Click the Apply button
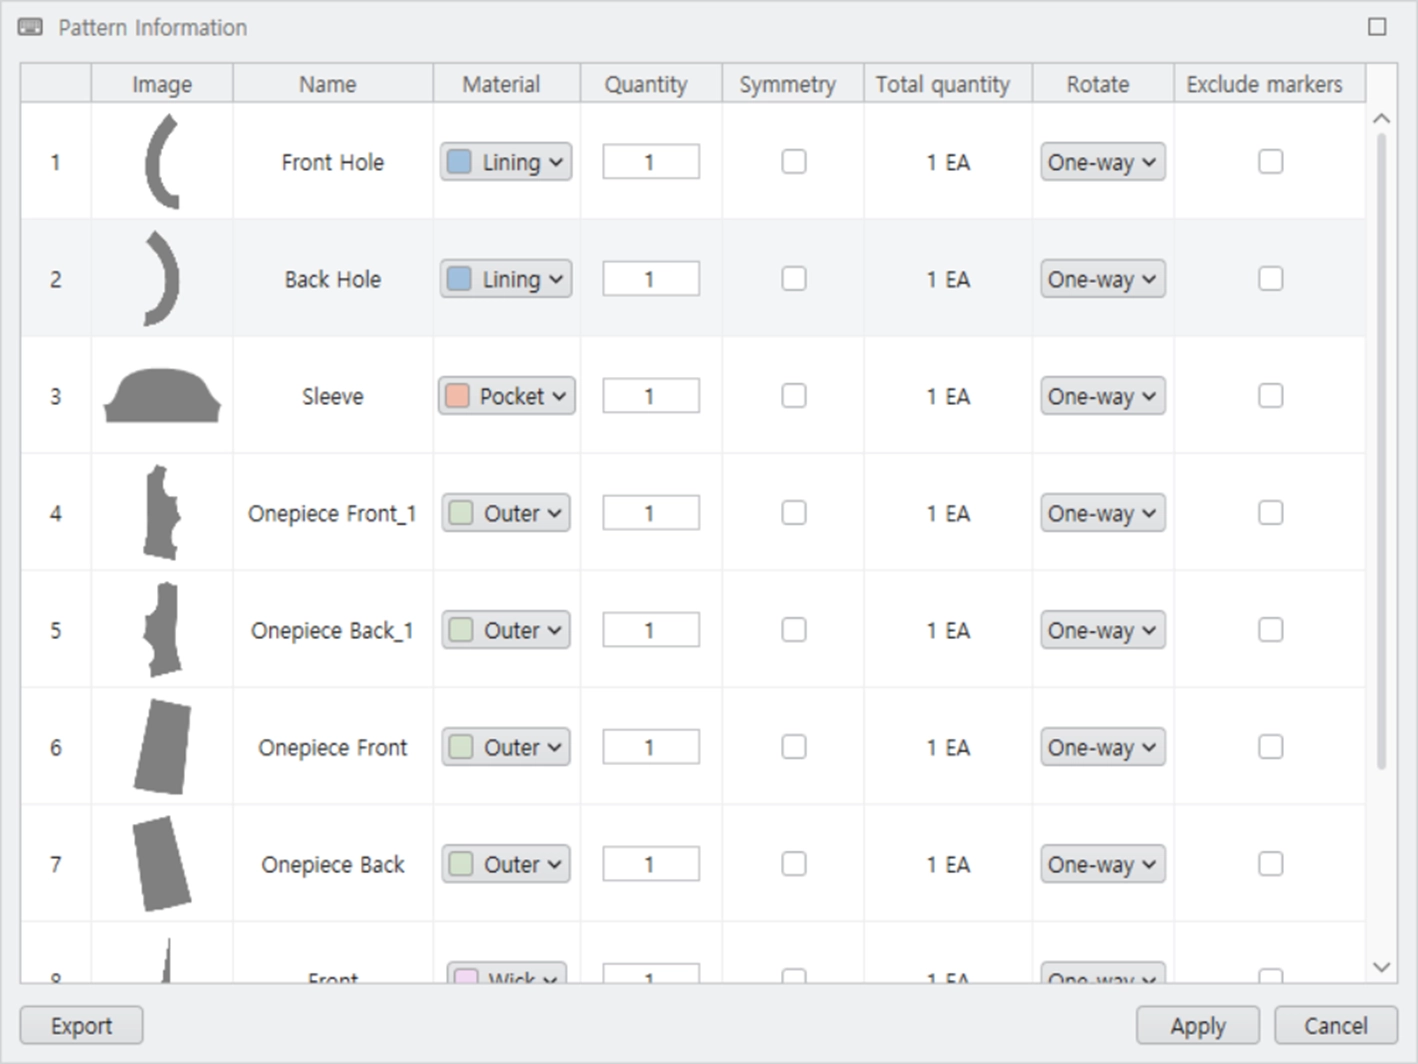The height and width of the screenshot is (1064, 1418). point(1198,1025)
